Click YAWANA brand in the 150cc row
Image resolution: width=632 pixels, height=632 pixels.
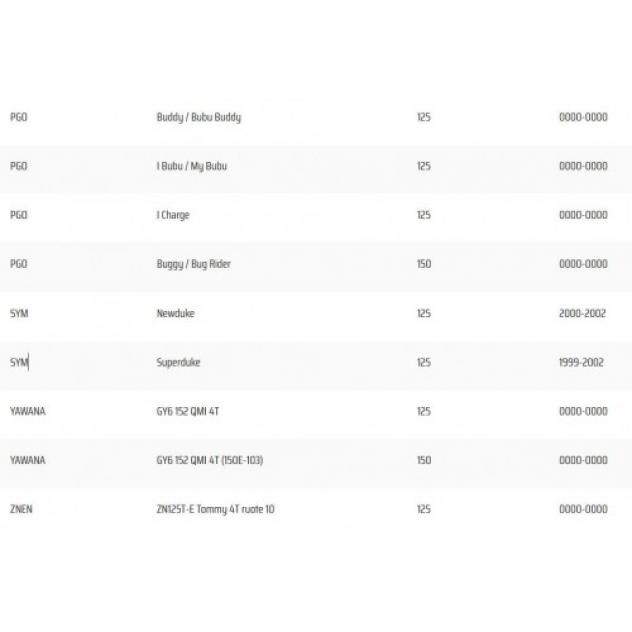click(28, 460)
